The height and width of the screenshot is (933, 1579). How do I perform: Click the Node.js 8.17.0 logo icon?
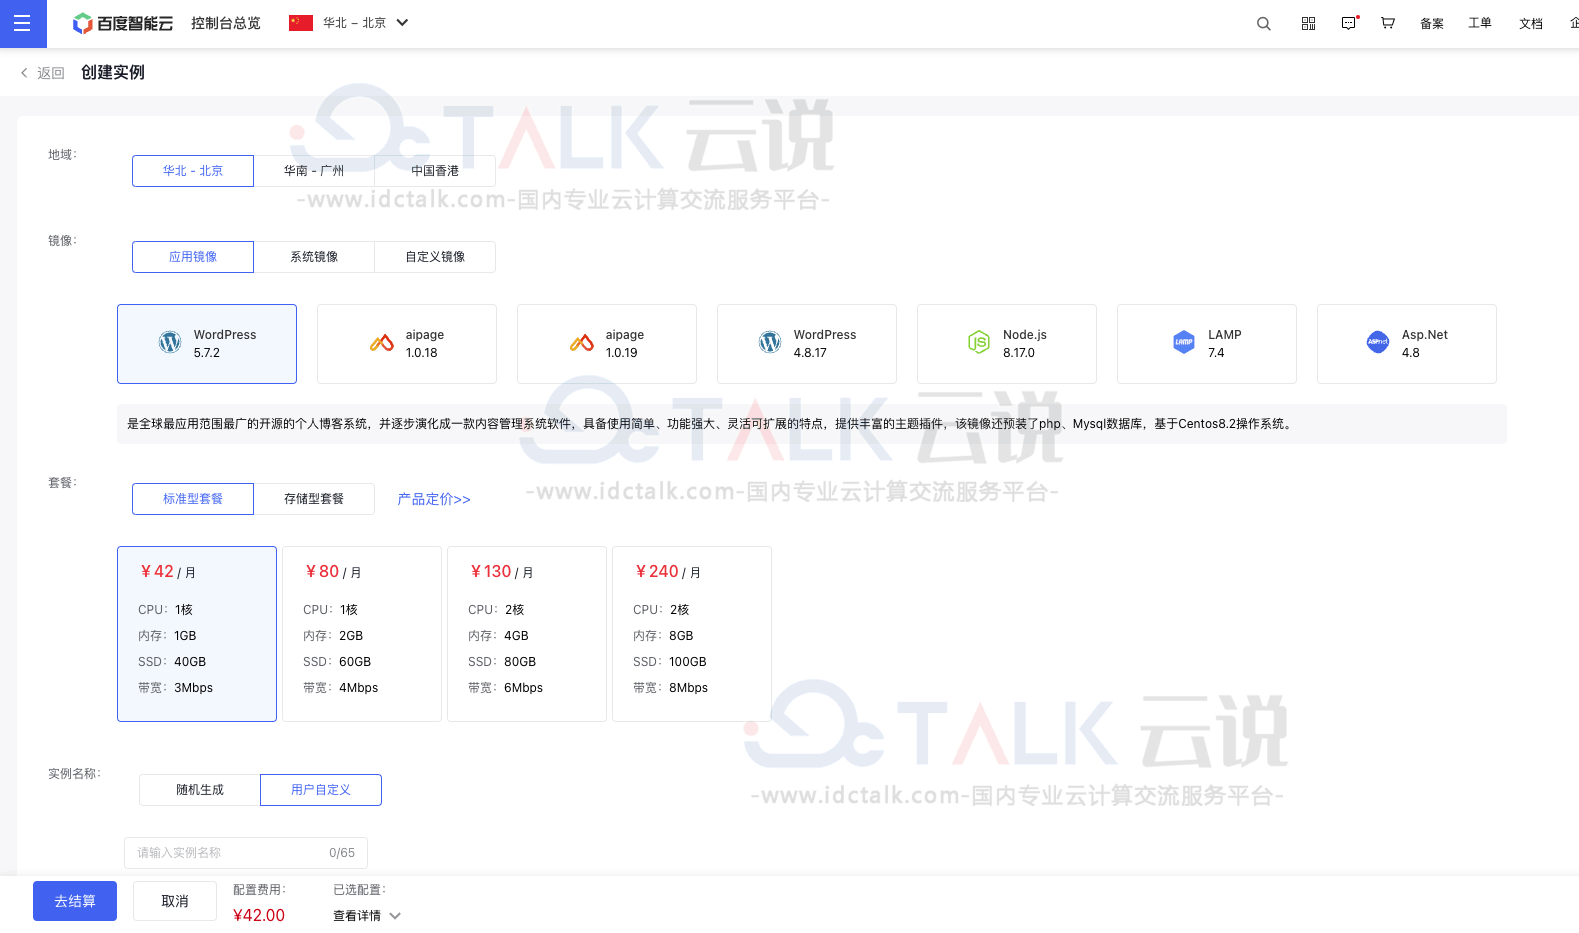[x=979, y=343]
